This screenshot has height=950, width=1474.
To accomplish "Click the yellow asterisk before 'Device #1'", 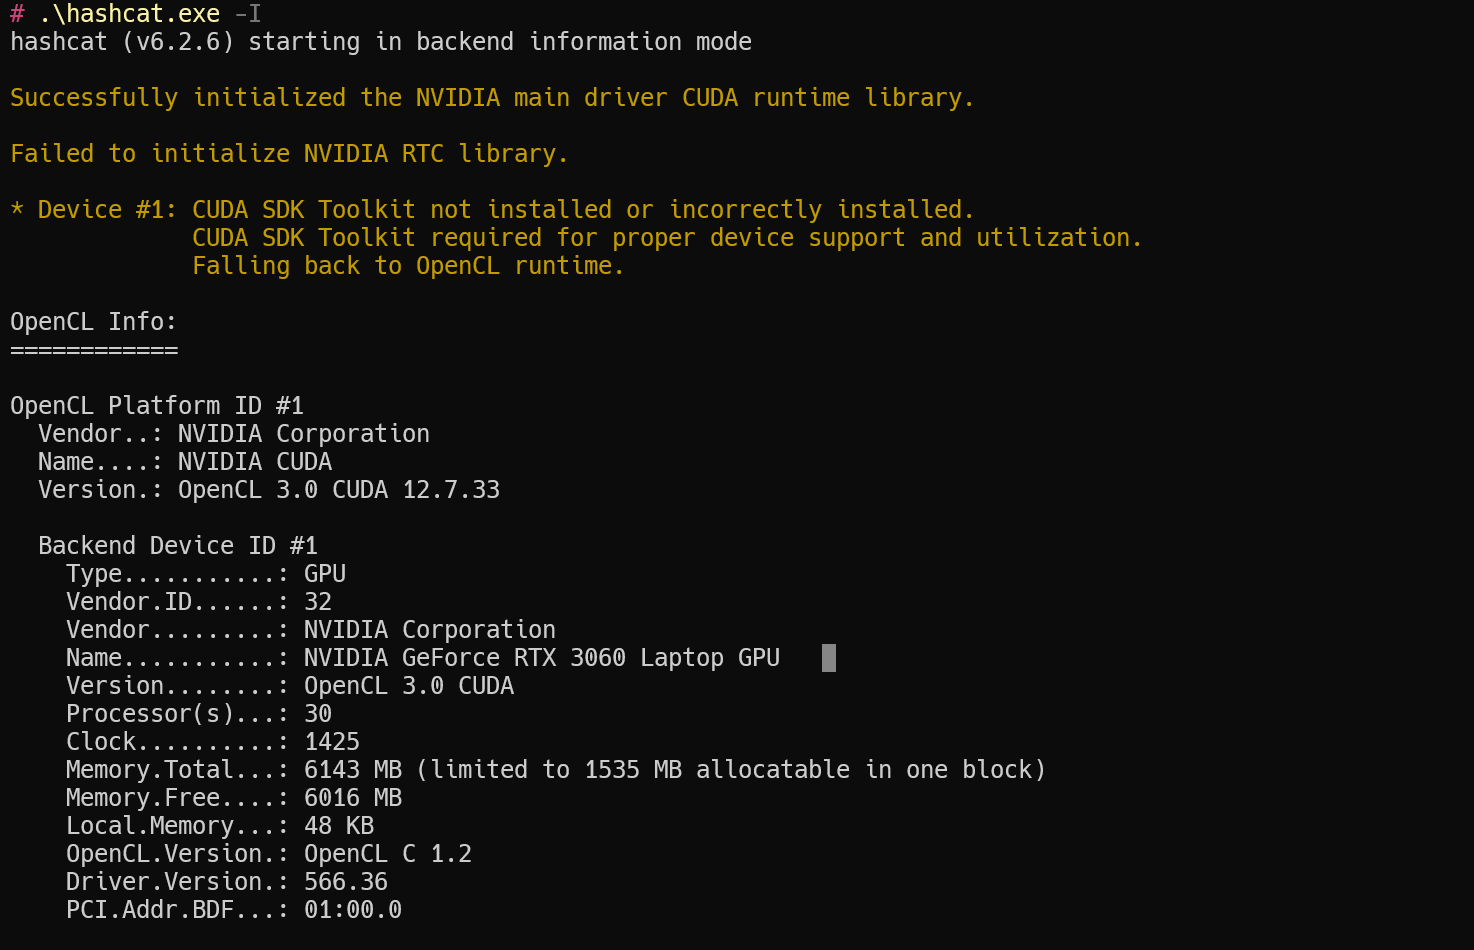I will (x=17, y=209).
